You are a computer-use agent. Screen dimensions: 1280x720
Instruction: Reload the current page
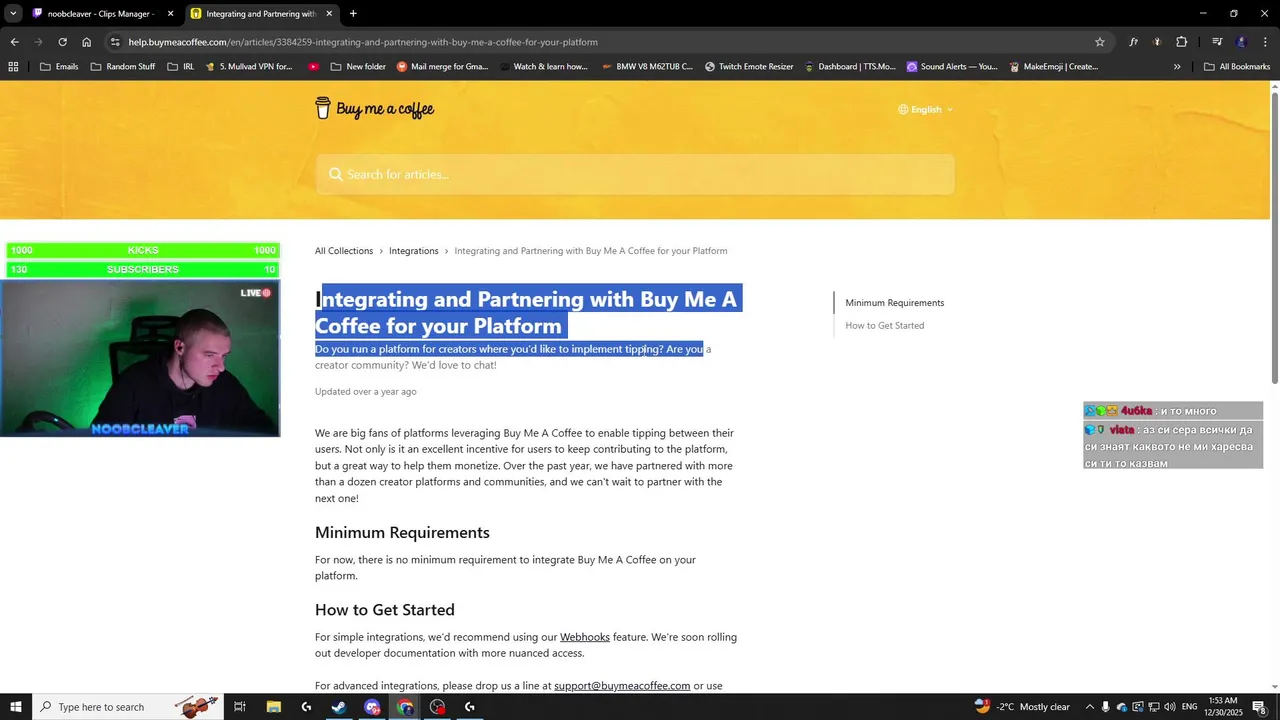click(x=62, y=42)
